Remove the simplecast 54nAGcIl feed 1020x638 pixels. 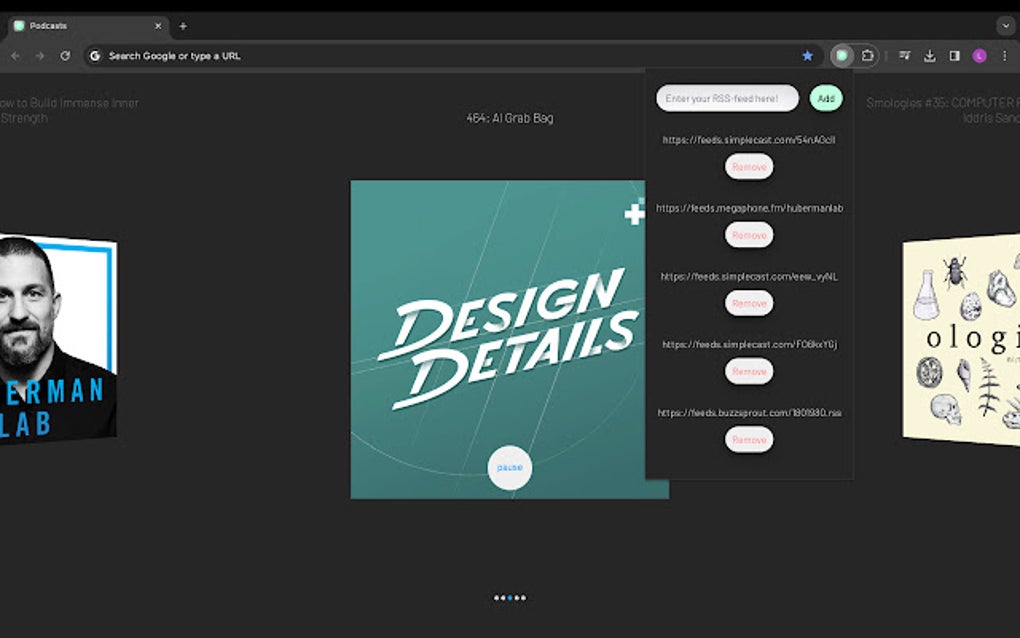(x=749, y=167)
